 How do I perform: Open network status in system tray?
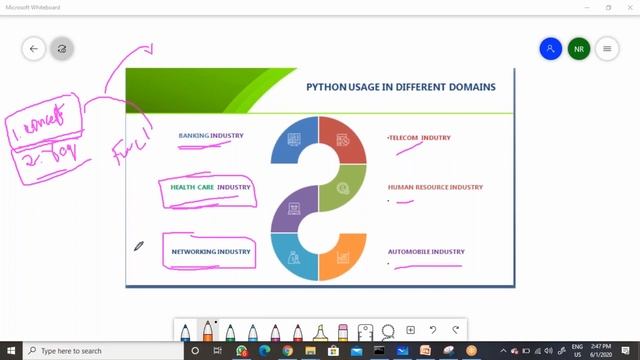(x=538, y=351)
